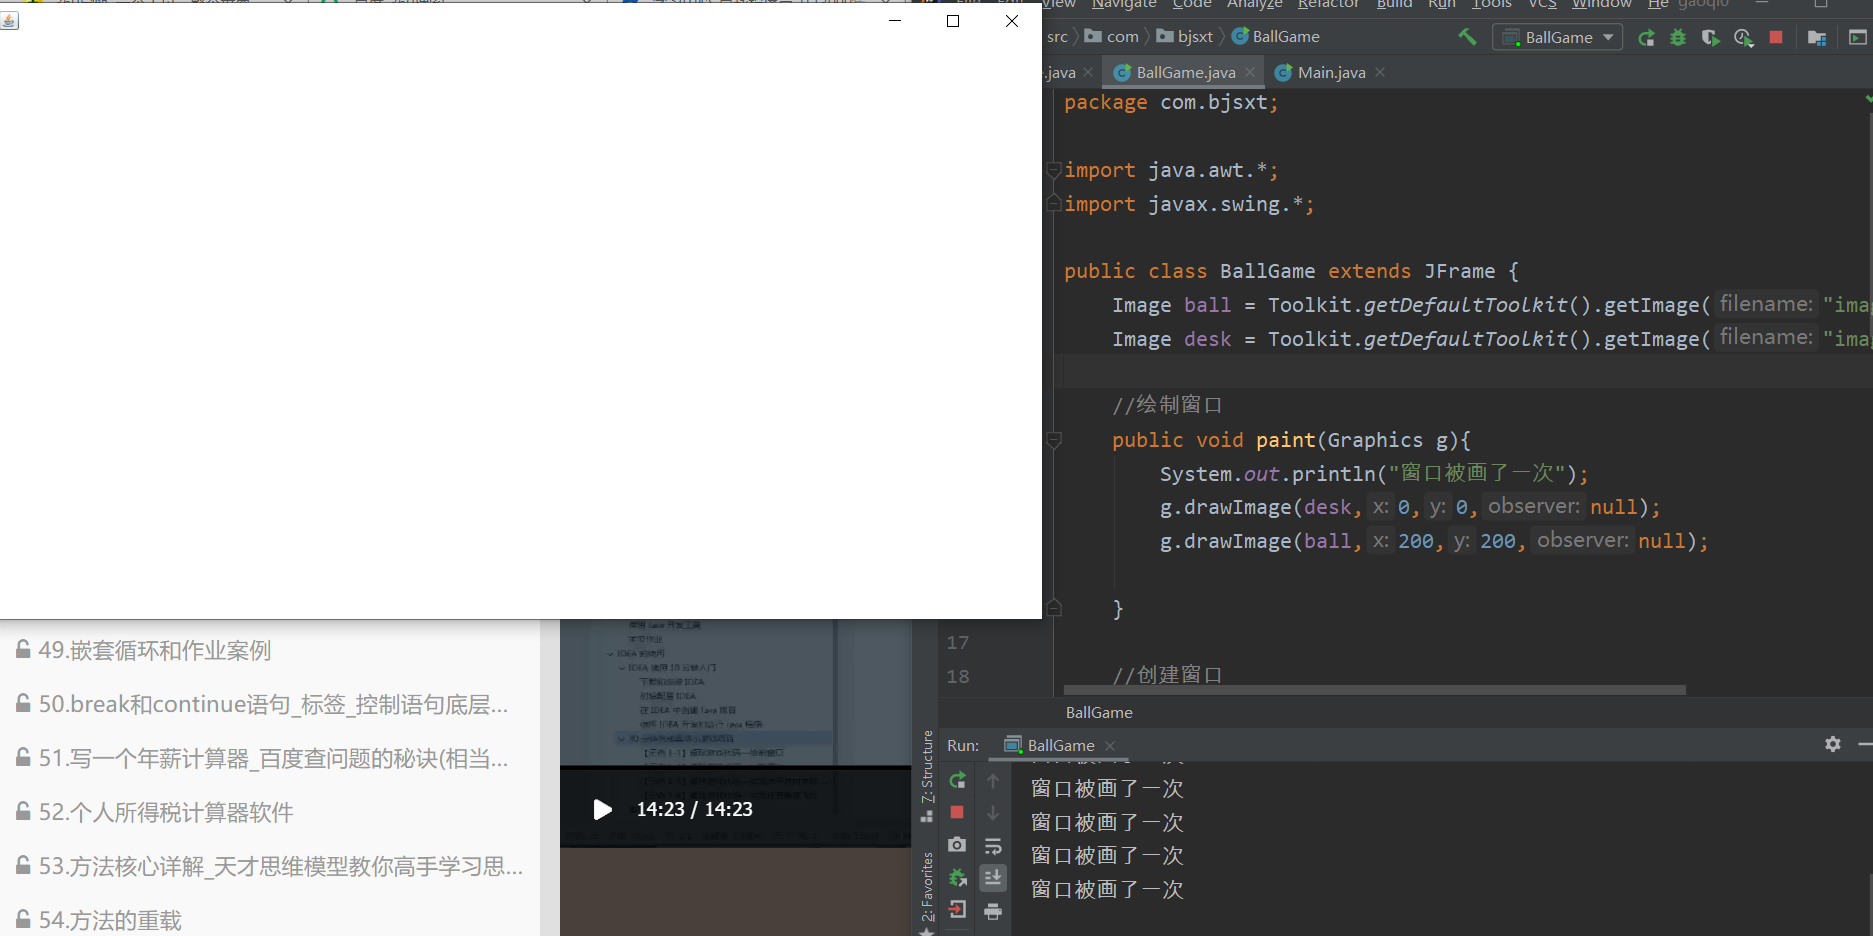Click the print console icon

(993, 911)
